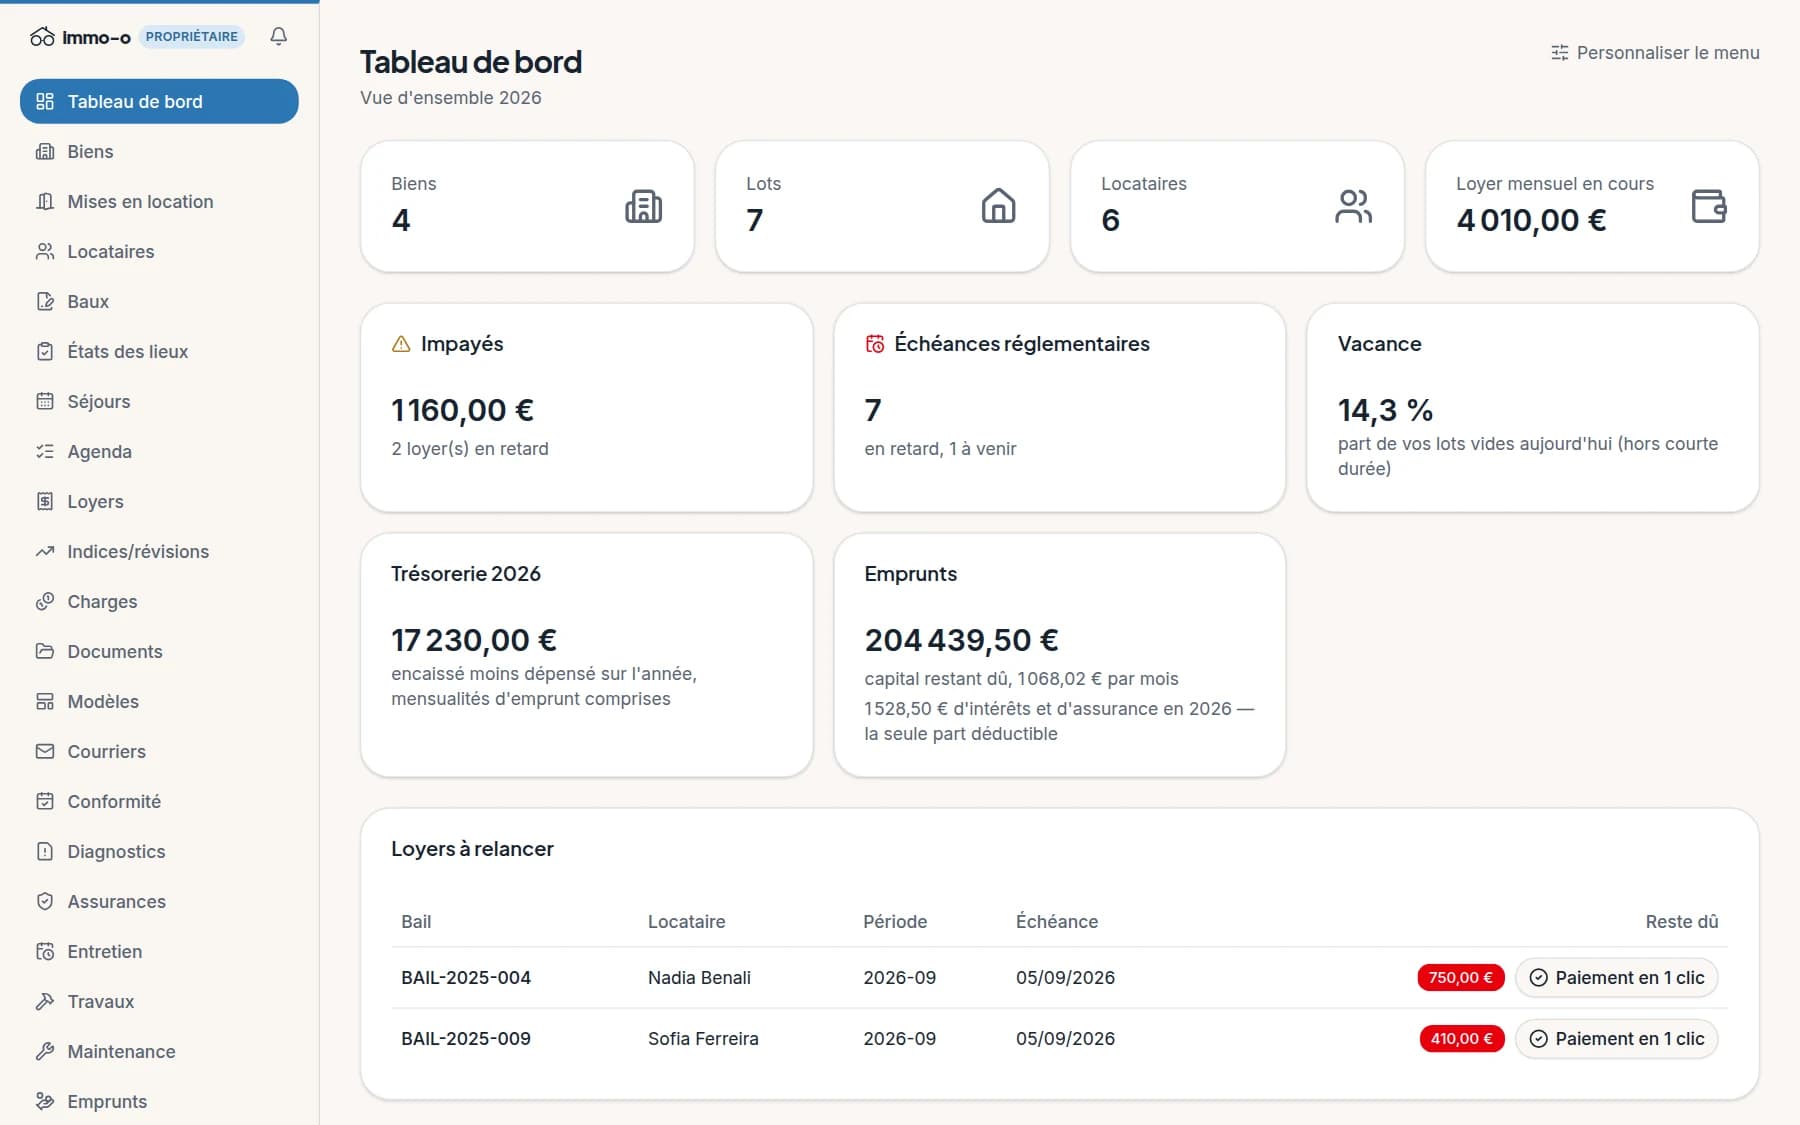Click the PROPRIÉTAIRE badge
1800x1125 pixels.
click(192, 37)
